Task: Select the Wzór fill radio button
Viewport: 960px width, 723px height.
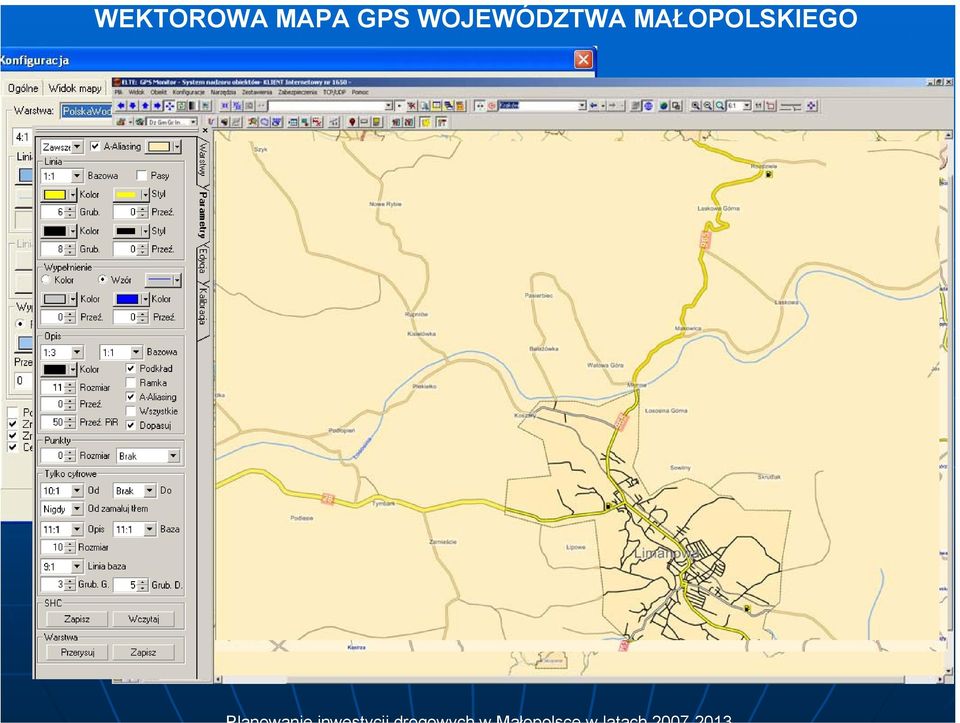Action: [x=102, y=279]
